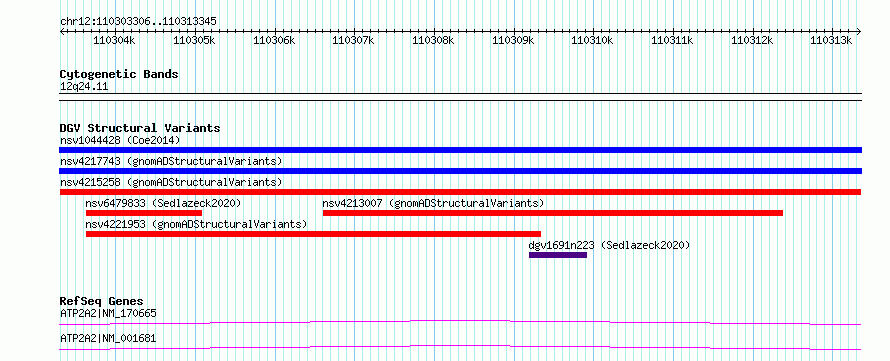Select the ATP2A2 NM_001681 transcript line
The height and width of the screenshot is (361, 890).
(x=460, y=347)
